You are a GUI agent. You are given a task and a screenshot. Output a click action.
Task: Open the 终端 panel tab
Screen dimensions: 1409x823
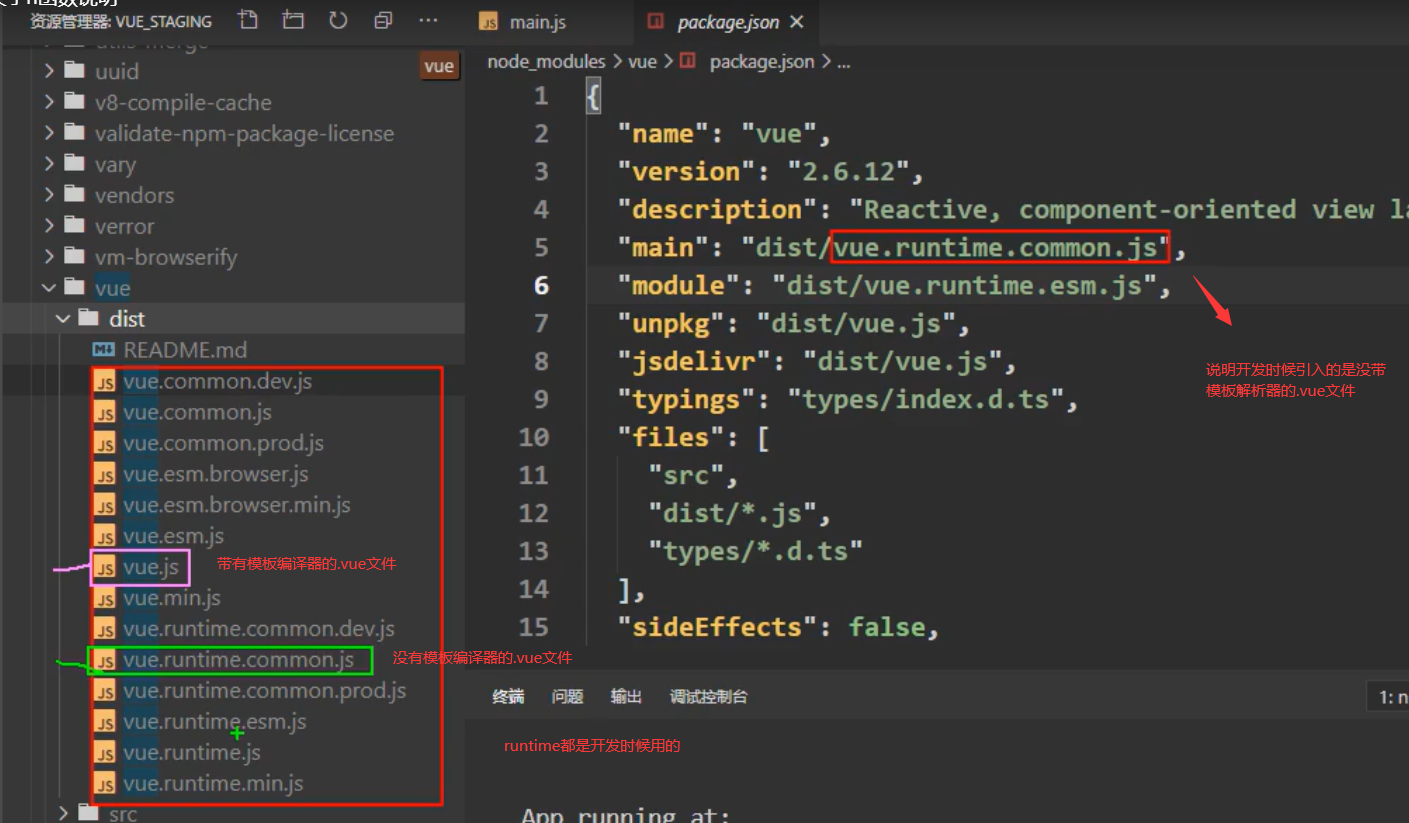click(508, 696)
